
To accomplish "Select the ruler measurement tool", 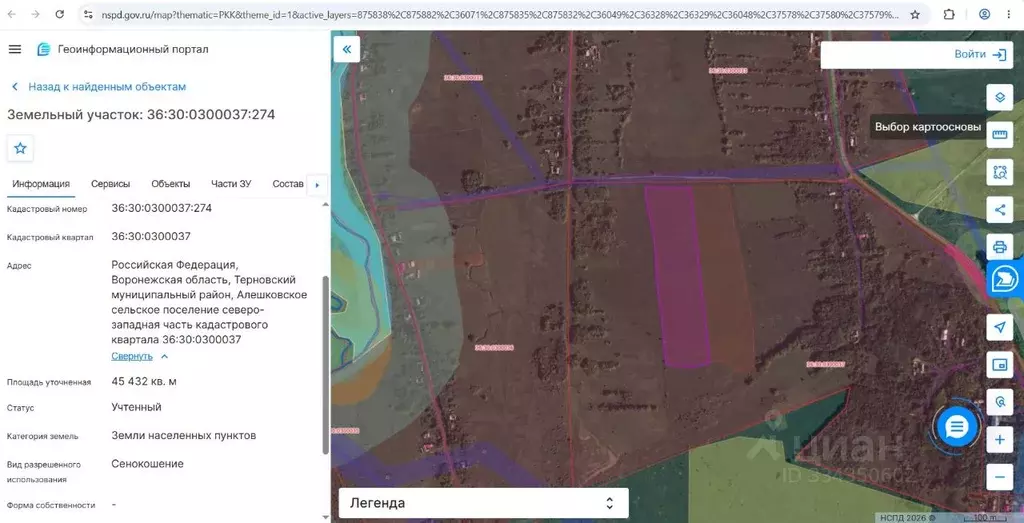I will [999, 135].
